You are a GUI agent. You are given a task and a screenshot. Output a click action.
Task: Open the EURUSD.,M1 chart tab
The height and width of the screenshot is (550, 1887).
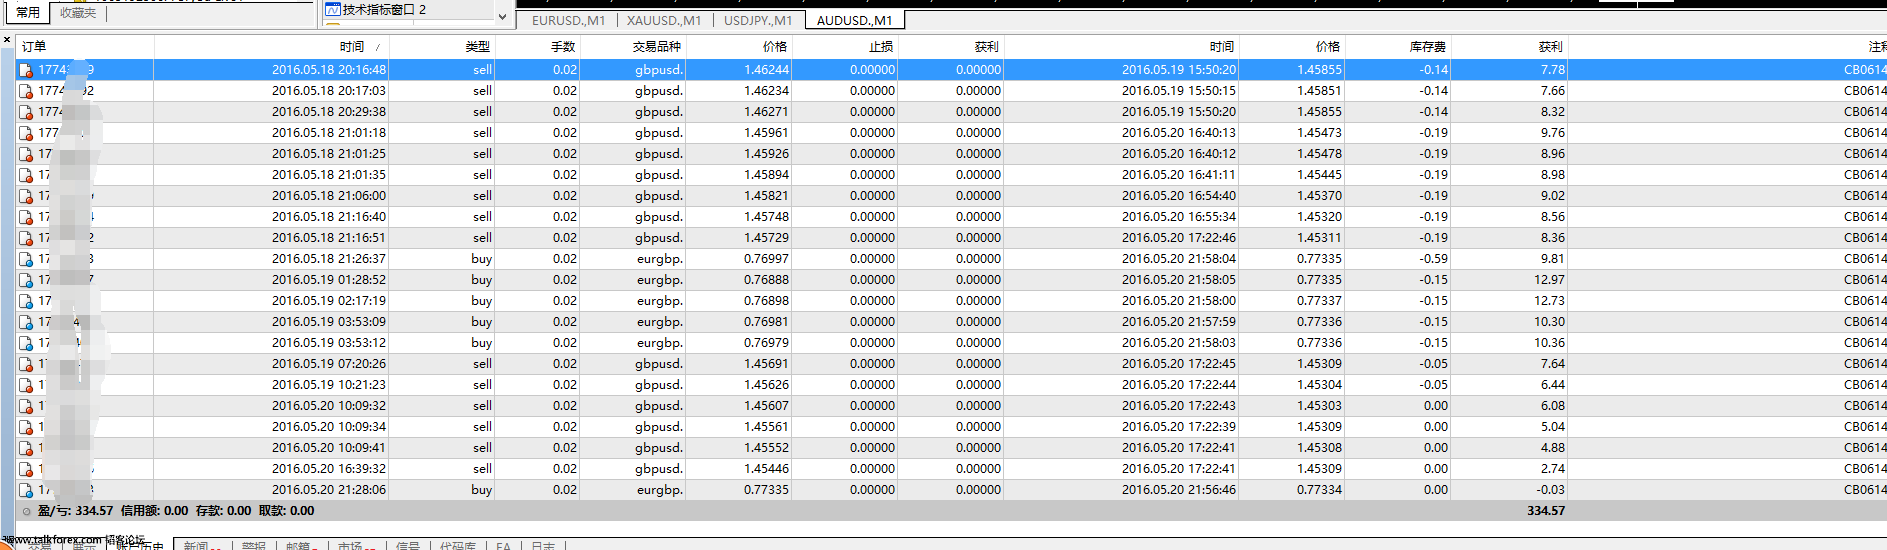click(x=568, y=20)
